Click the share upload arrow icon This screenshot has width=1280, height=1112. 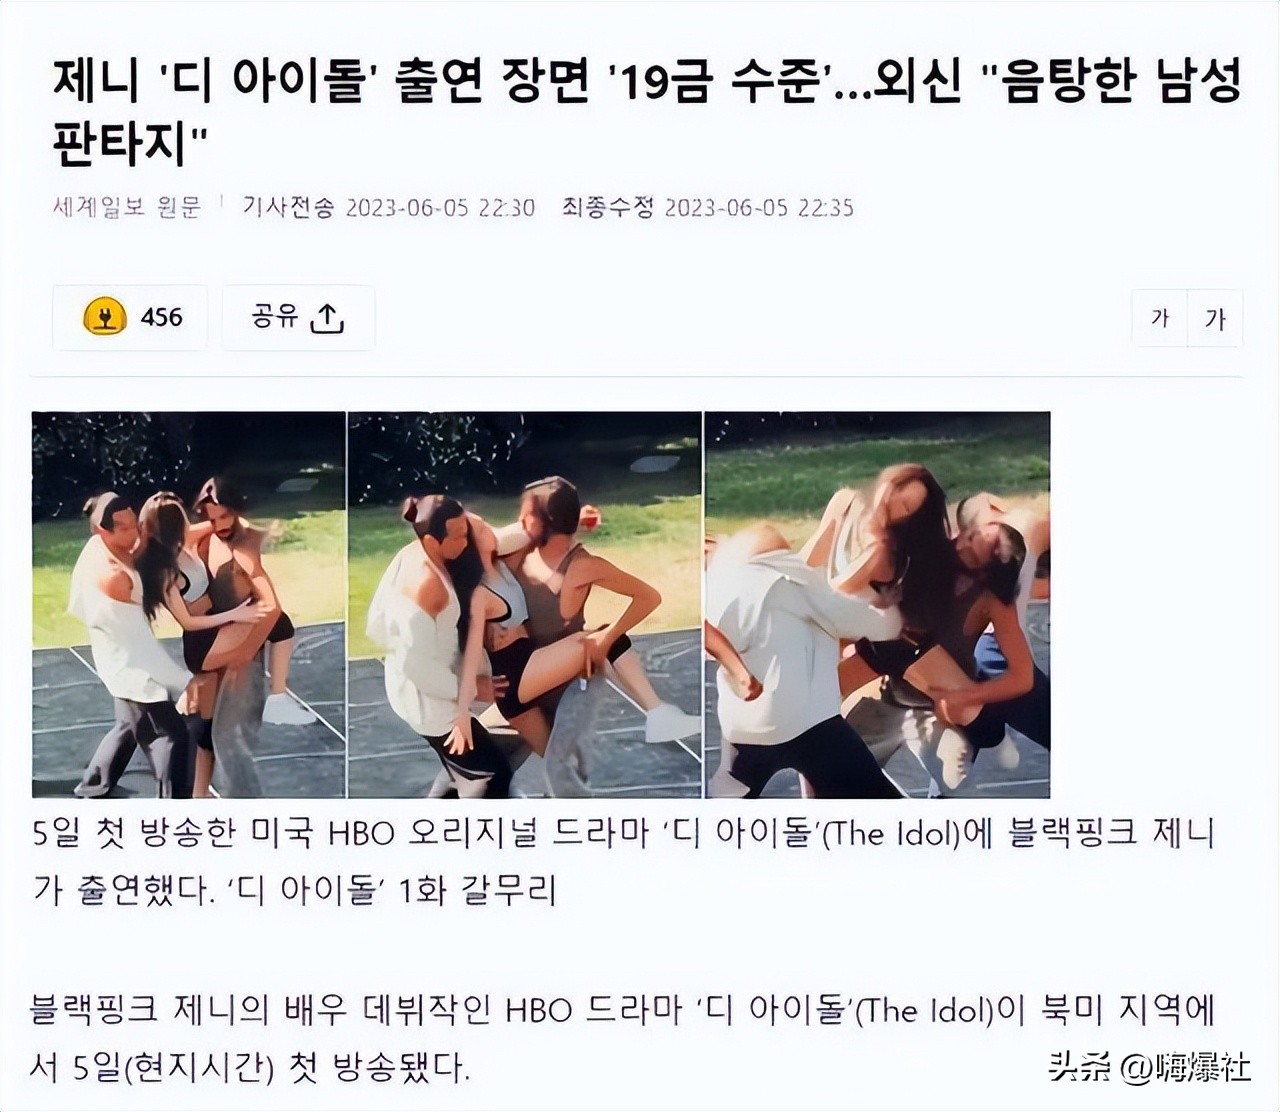[327, 318]
